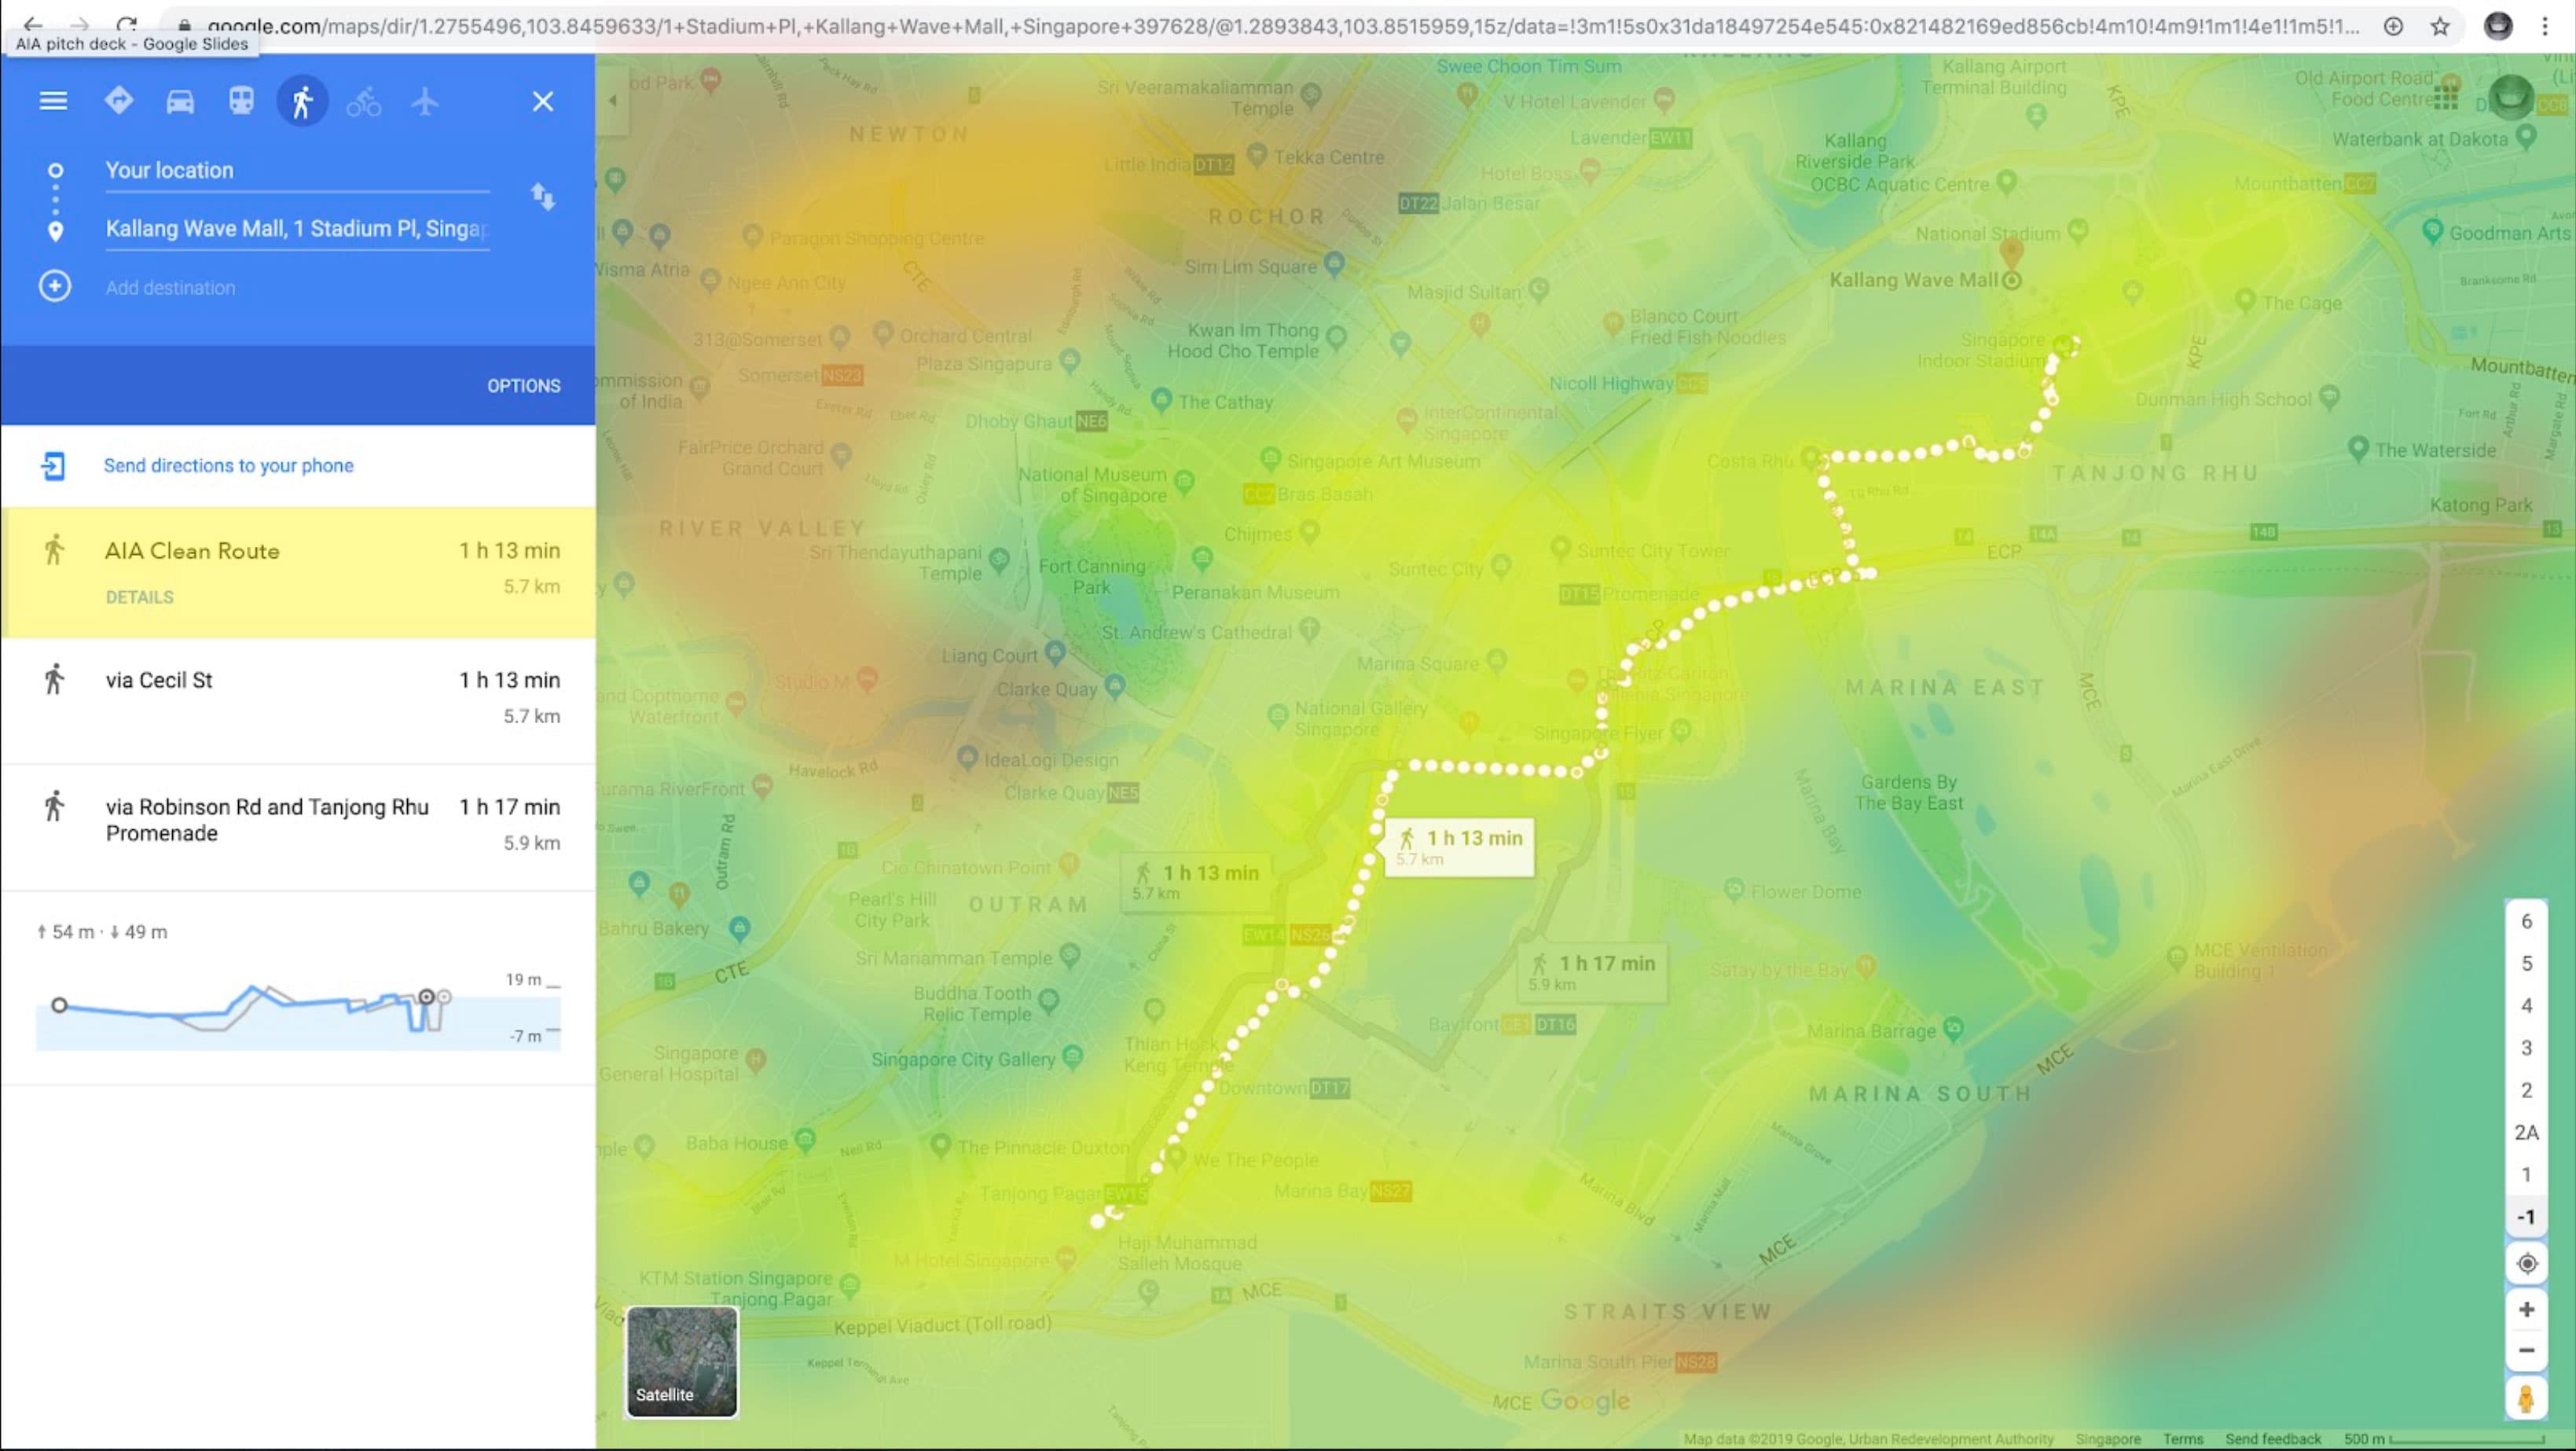
Task: Click the zoom plus icon in address bar
Action: [2393, 26]
